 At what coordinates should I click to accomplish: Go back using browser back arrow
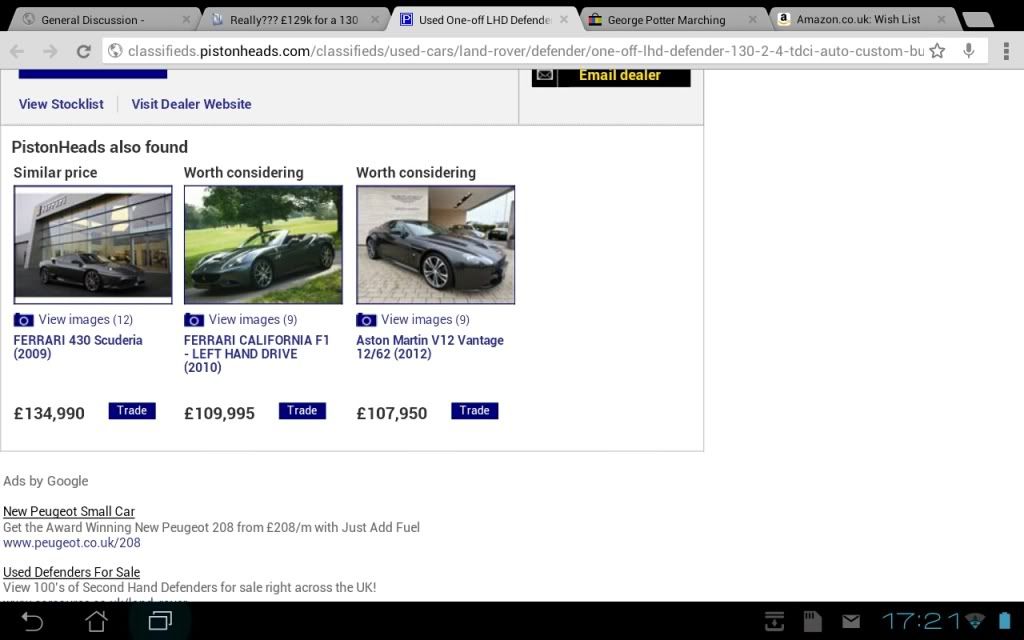pyautogui.click(x=18, y=51)
